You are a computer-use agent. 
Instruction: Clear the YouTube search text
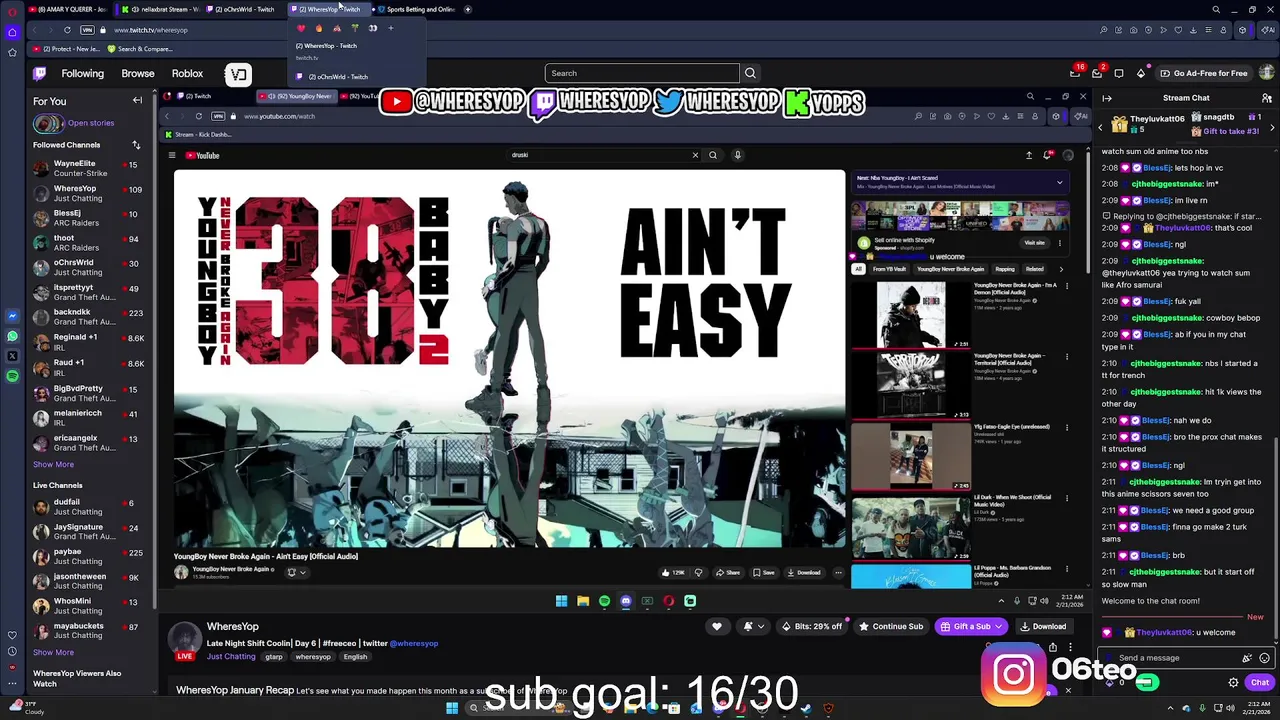[695, 155]
